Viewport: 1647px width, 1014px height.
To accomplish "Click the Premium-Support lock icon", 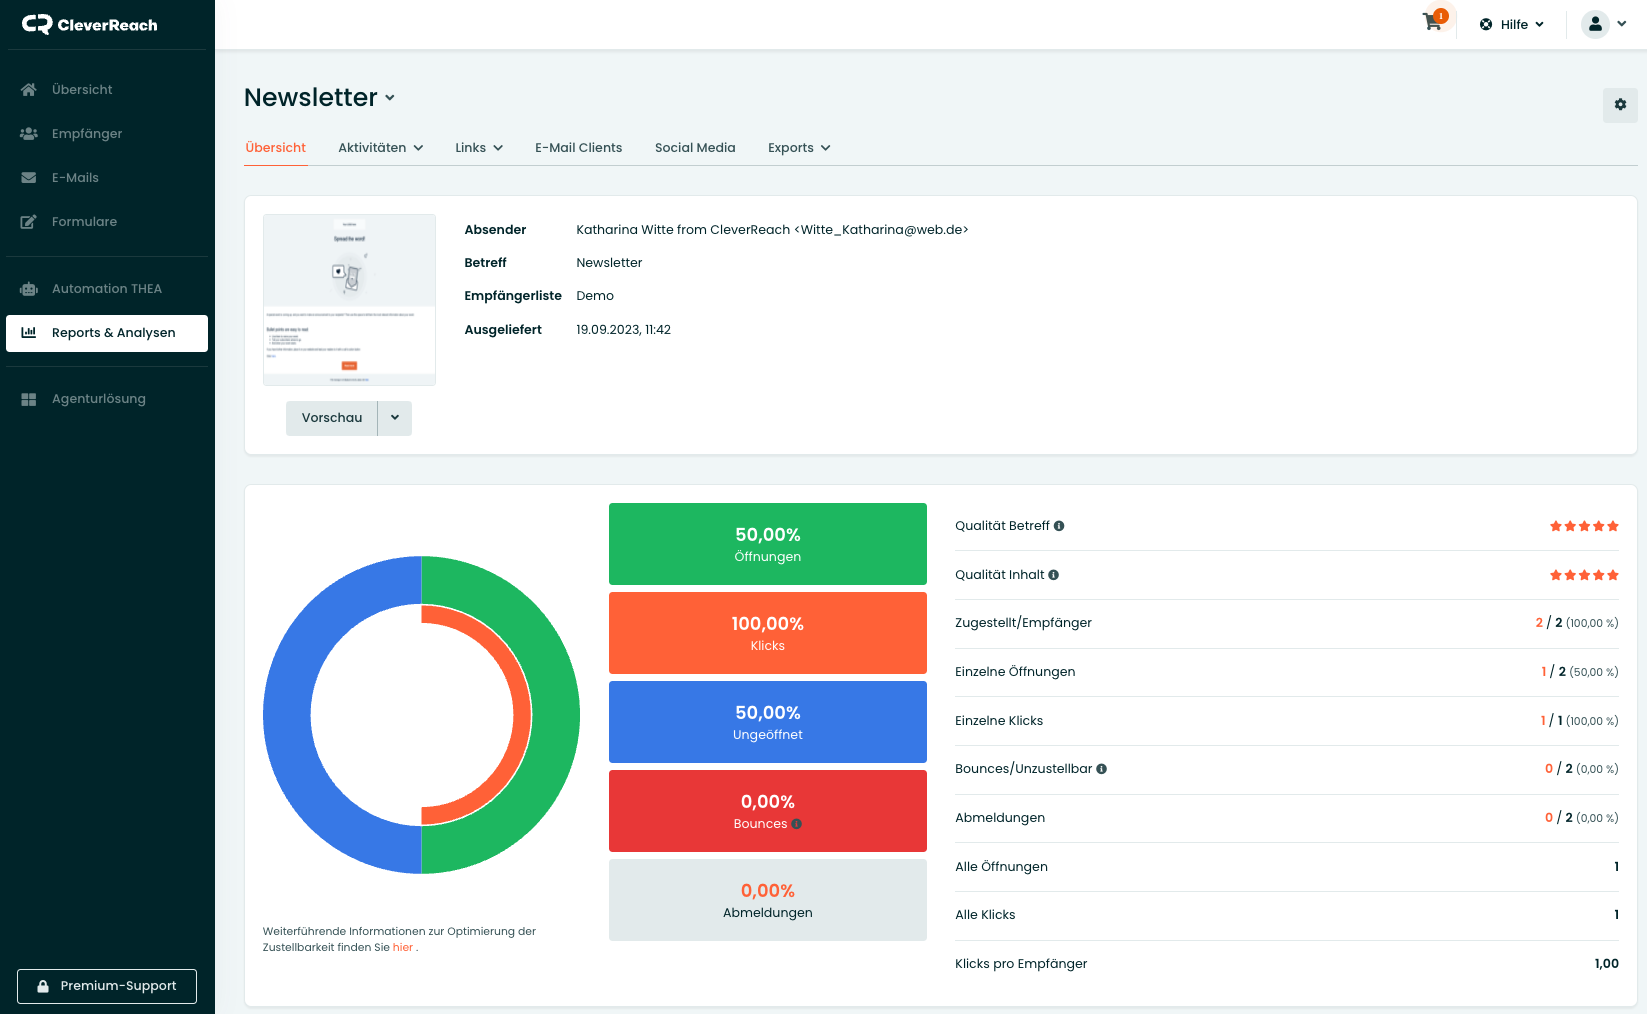I will [x=43, y=986].
